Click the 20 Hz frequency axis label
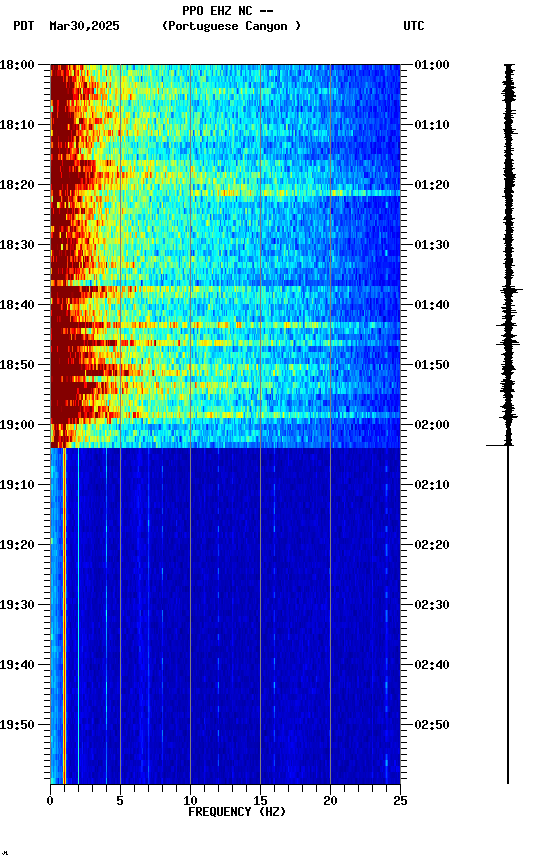 [x=330, y=801]
